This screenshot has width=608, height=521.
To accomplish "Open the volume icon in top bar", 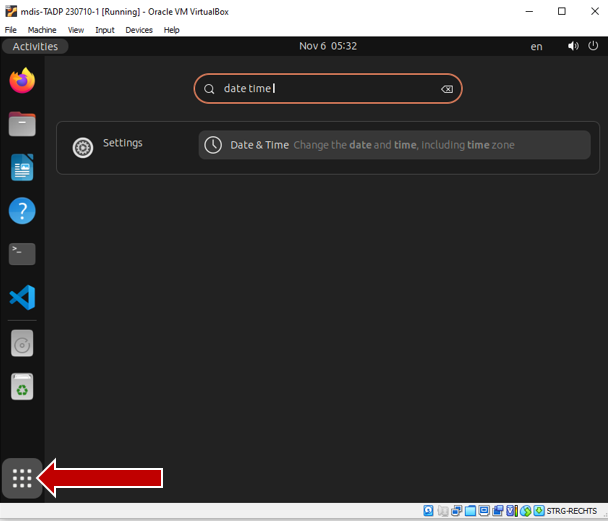I will [x=573, y=46].
